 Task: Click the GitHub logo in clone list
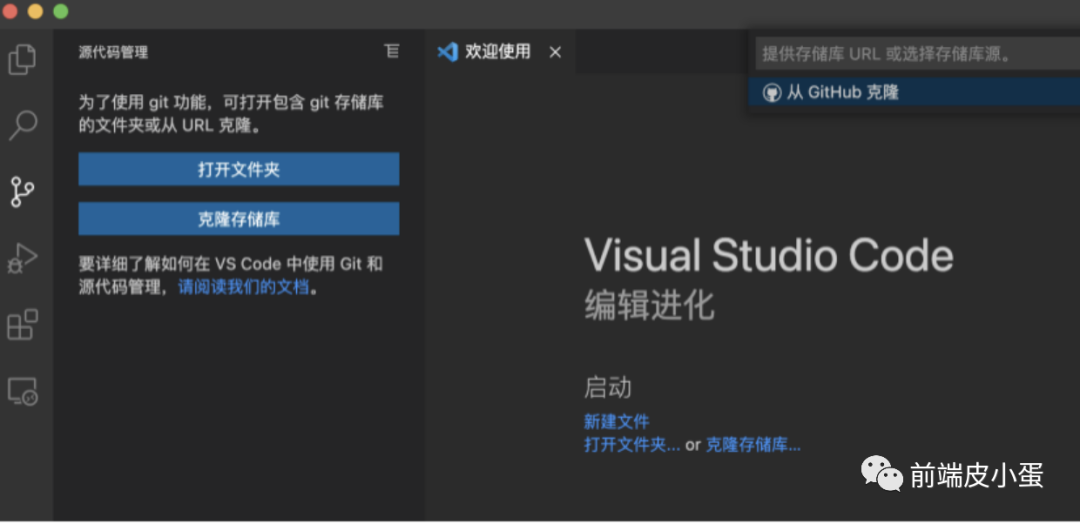coord(771,93)
